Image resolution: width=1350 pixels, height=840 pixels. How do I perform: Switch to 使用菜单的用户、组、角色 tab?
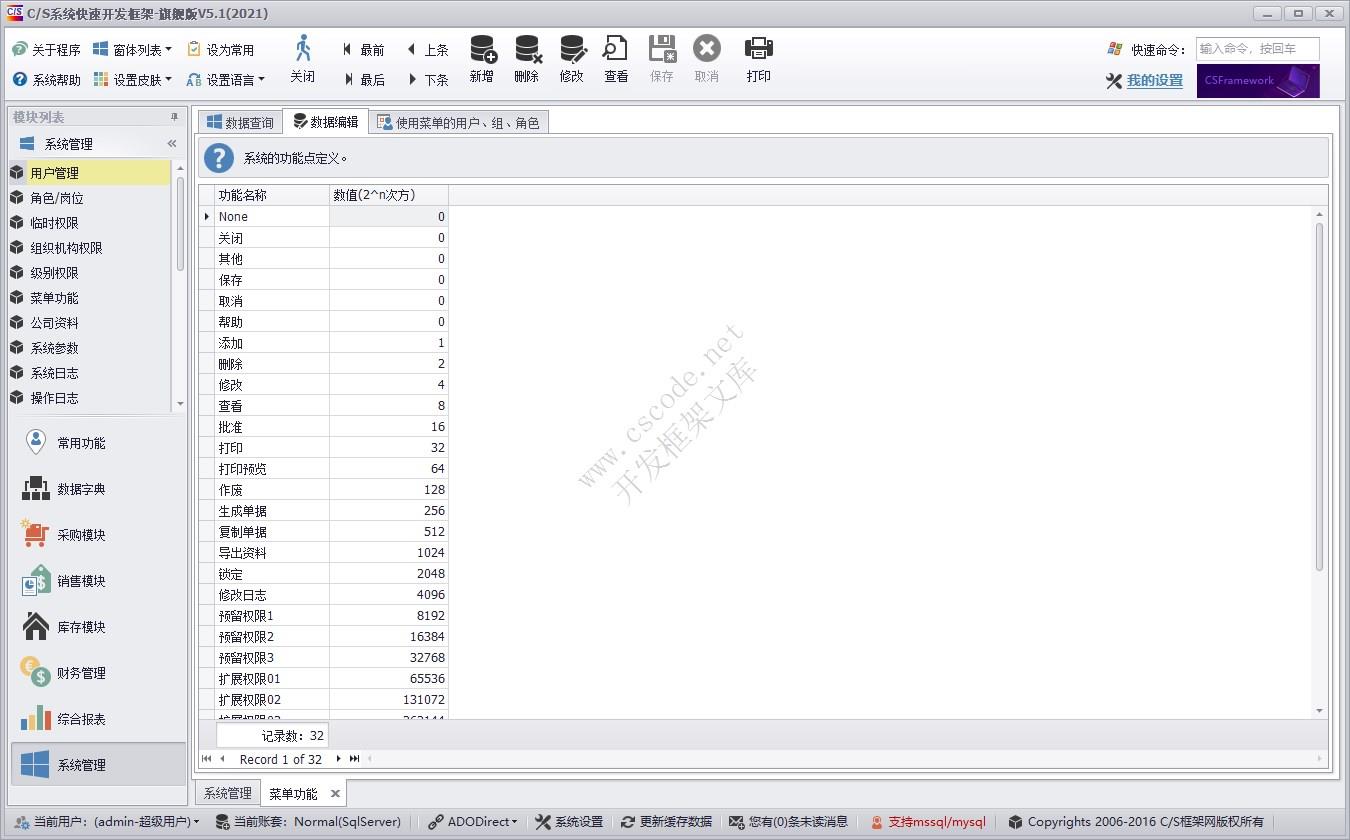(458, 123)
